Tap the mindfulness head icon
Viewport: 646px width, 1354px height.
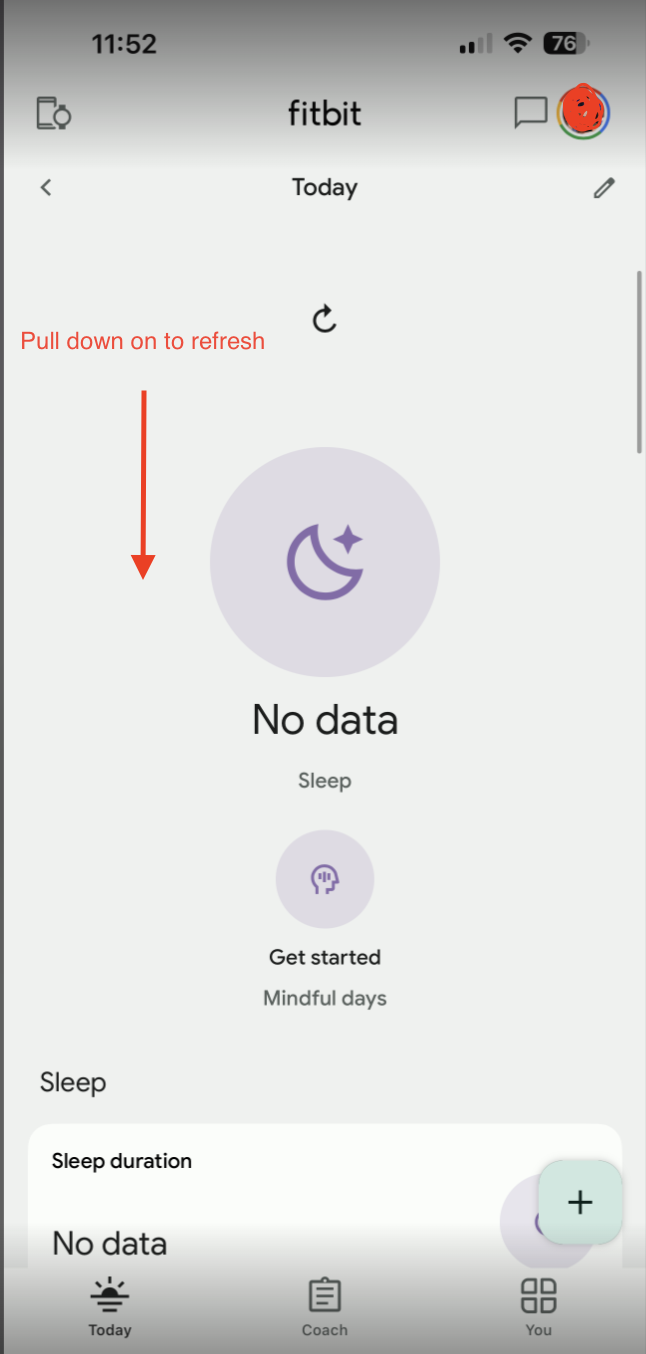click(x=325, y=879)
